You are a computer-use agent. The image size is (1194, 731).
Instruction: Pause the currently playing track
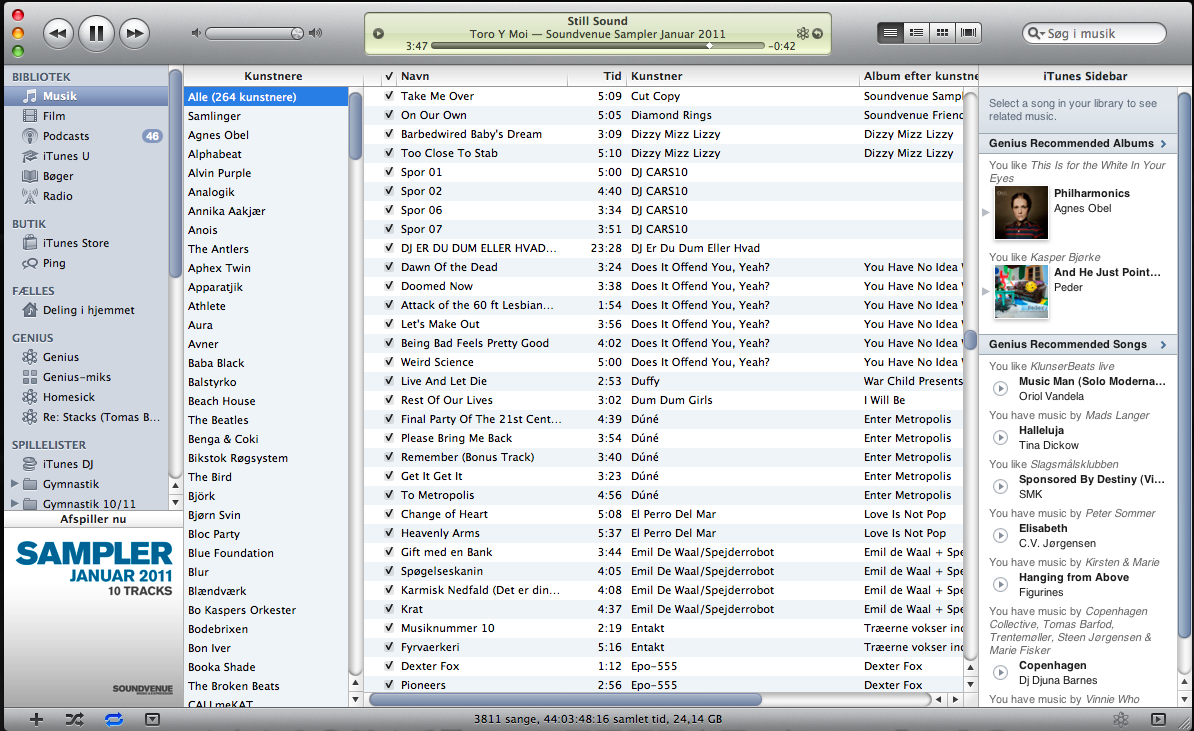tap(96, 33)
